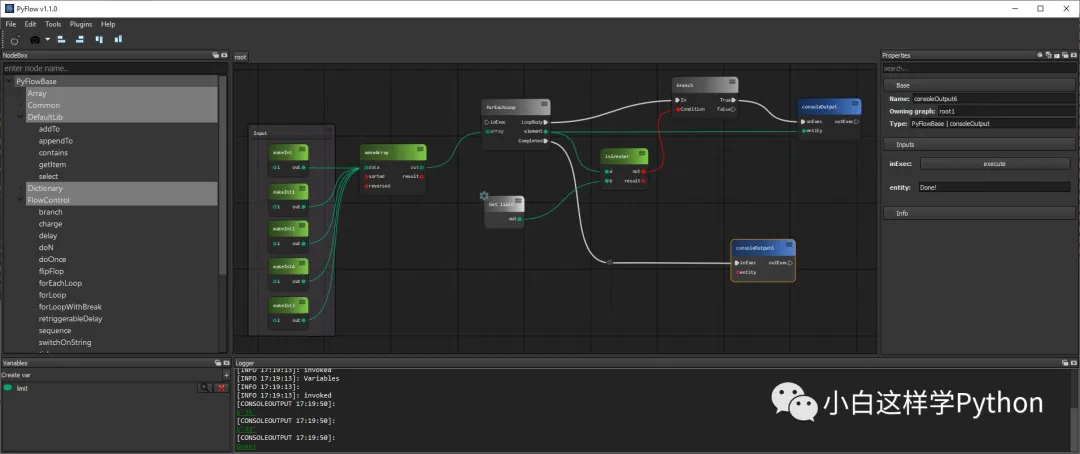The height and width of the screenshot is (454, 1080).
Task: Click the Condition pin on branch node
Action: 678,109
